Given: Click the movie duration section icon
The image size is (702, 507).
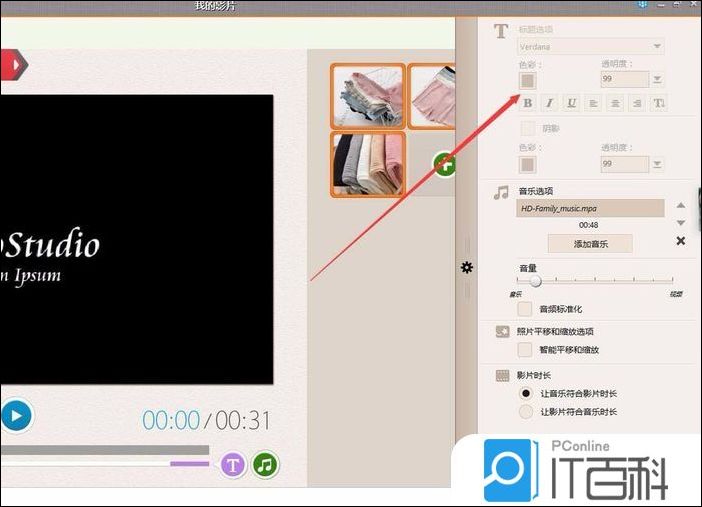Looking at the screenshot, I should pyautogui.click(x=502, y=375).
